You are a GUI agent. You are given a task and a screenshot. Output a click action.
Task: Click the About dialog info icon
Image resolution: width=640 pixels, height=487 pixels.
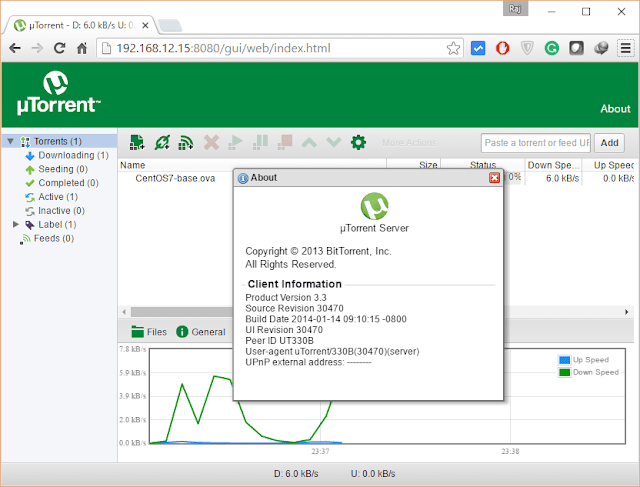tap(243, 178)
